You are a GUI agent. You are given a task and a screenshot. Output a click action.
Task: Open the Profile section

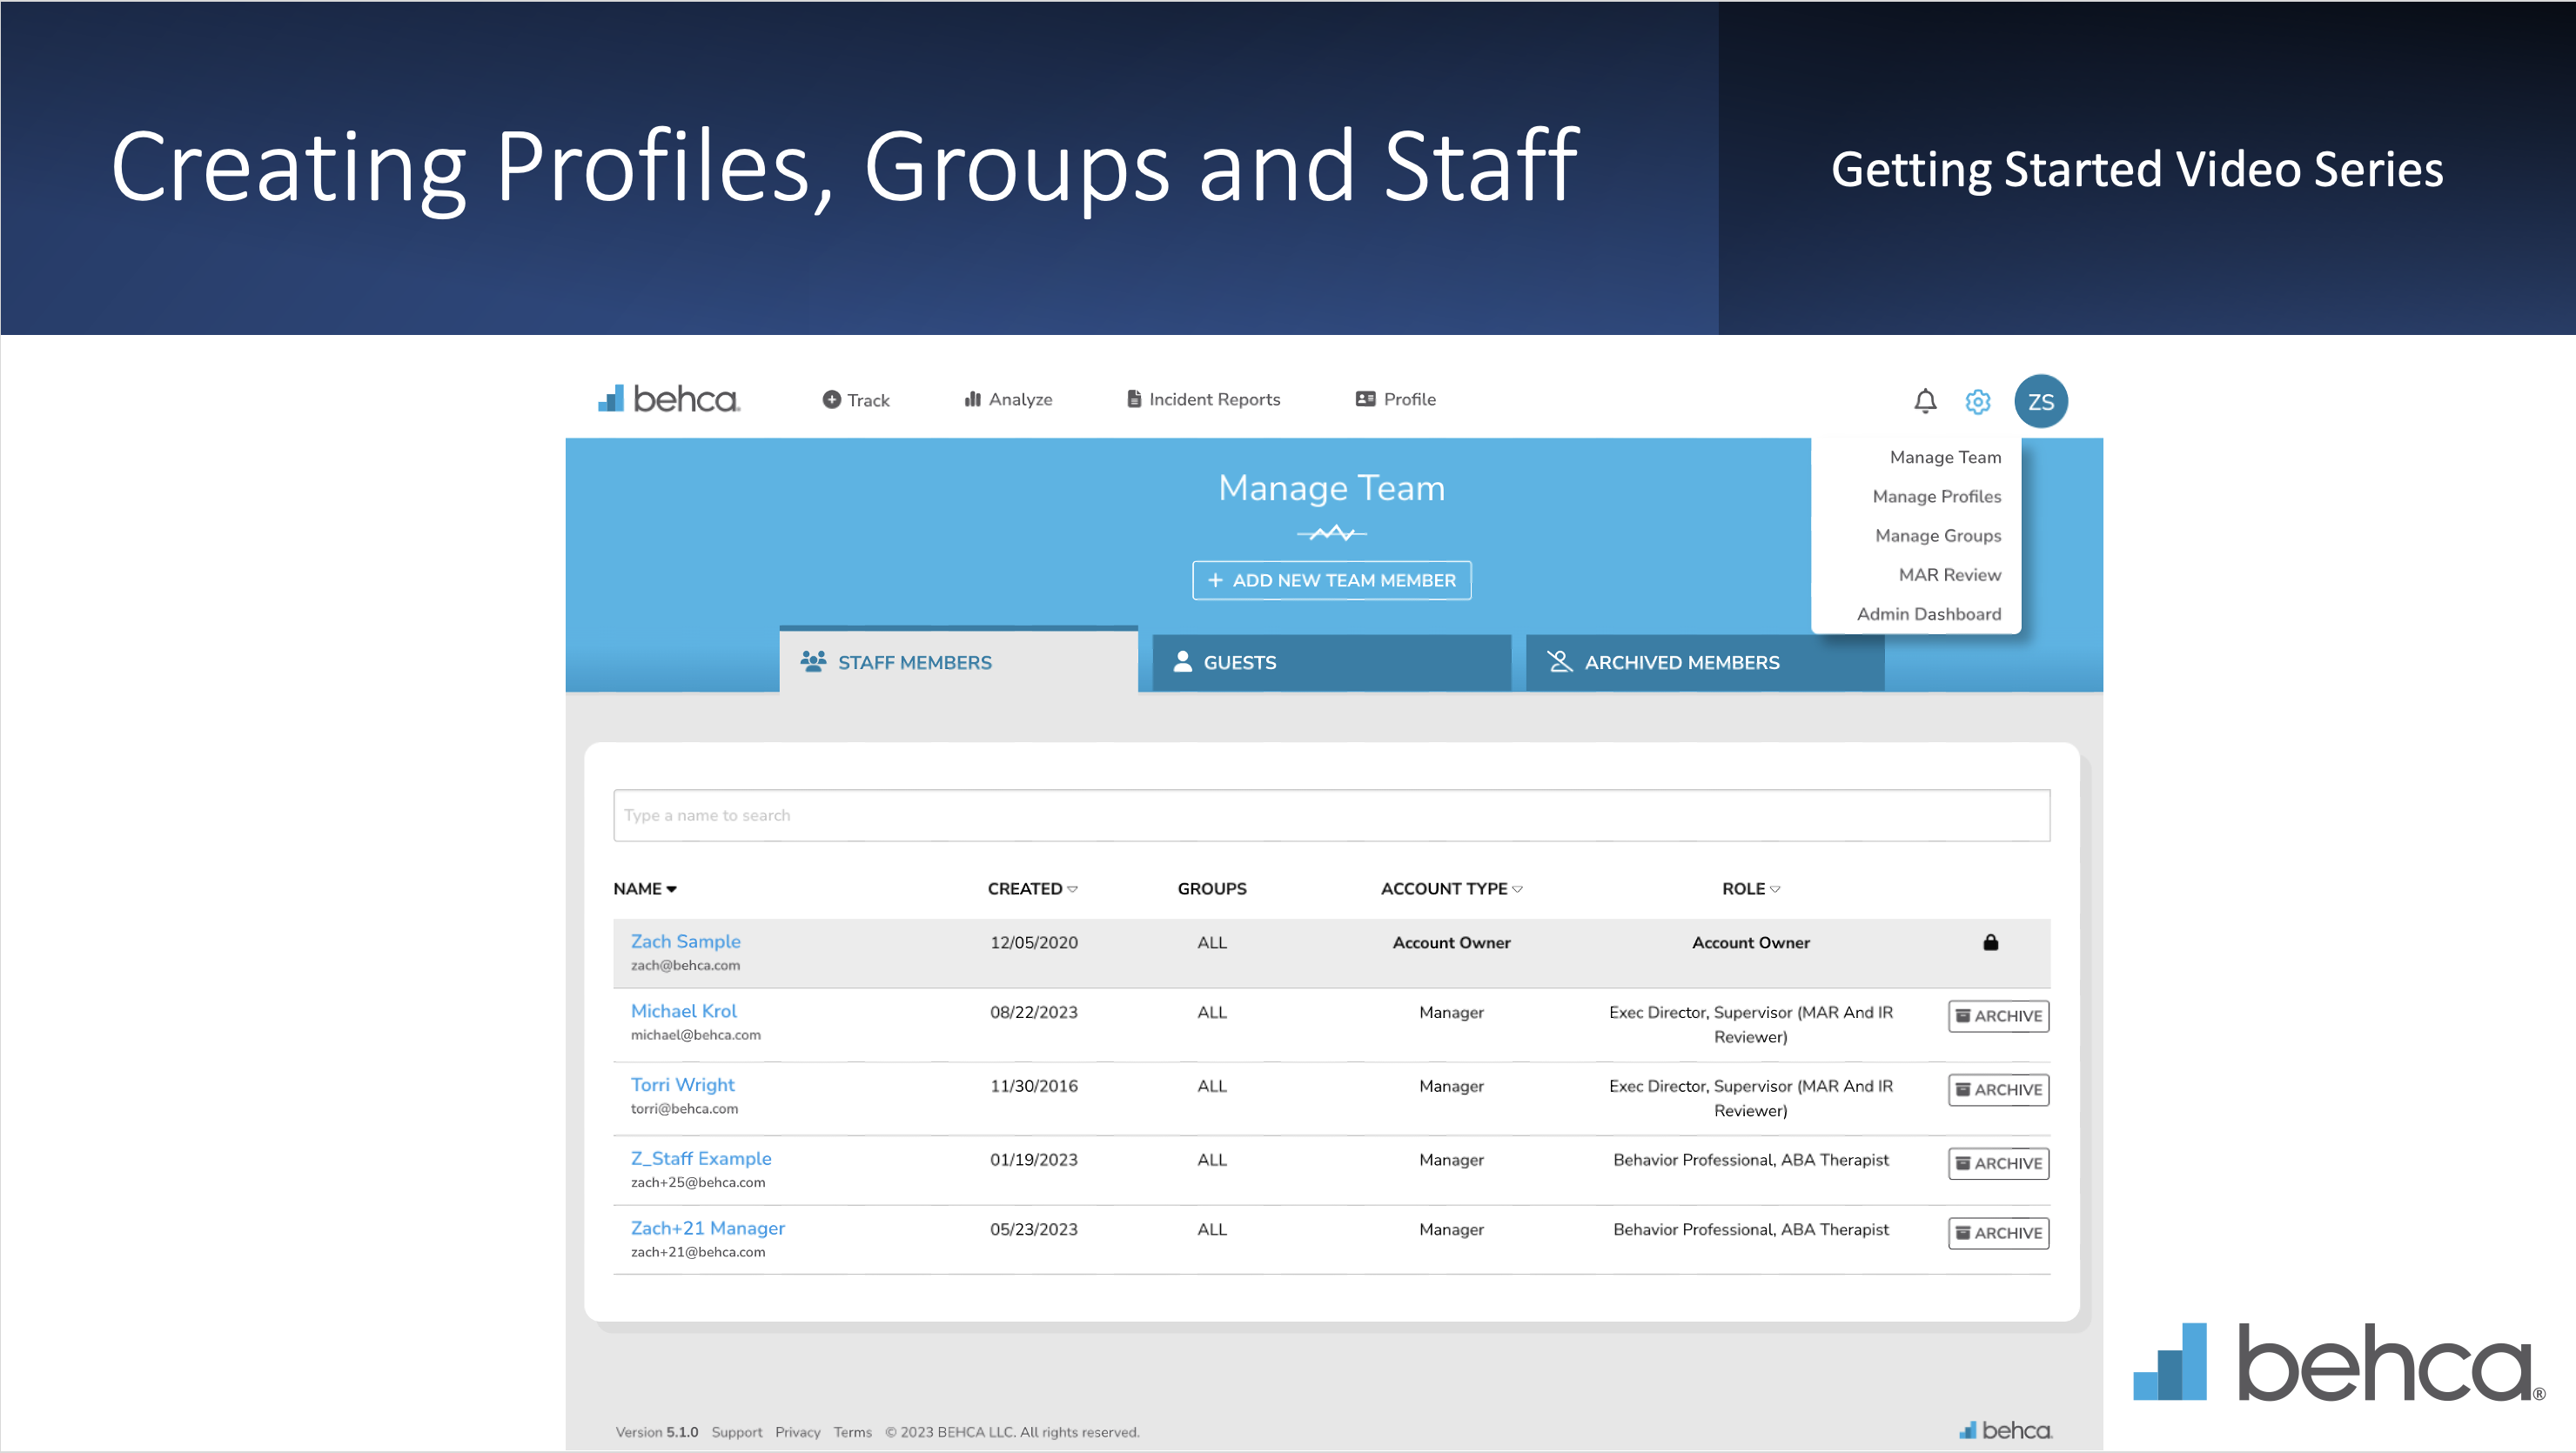tap(1395, 399)
